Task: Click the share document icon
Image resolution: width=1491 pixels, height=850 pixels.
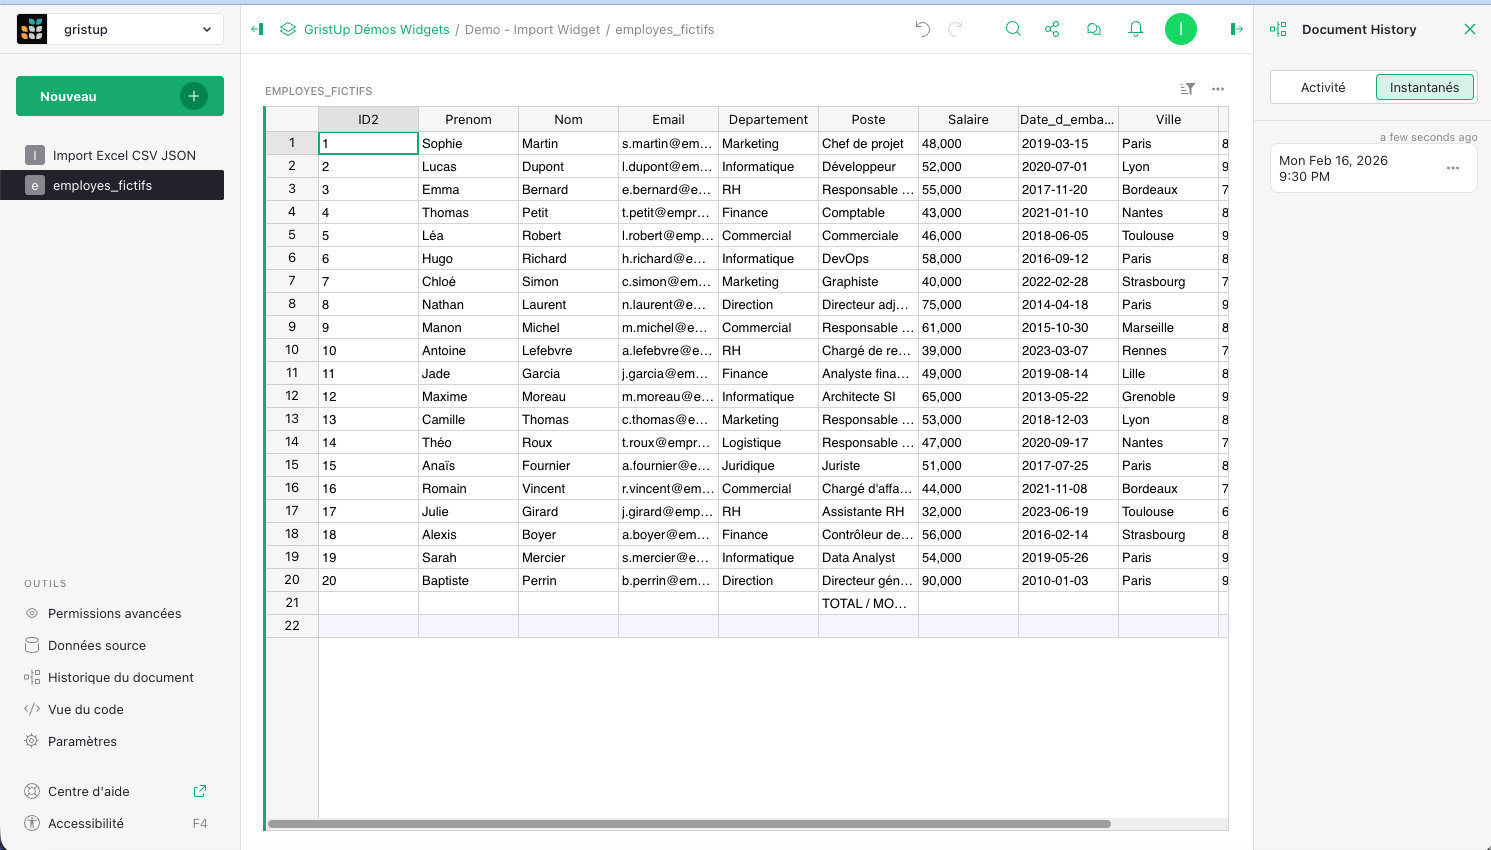Action: click(1052, 29)
